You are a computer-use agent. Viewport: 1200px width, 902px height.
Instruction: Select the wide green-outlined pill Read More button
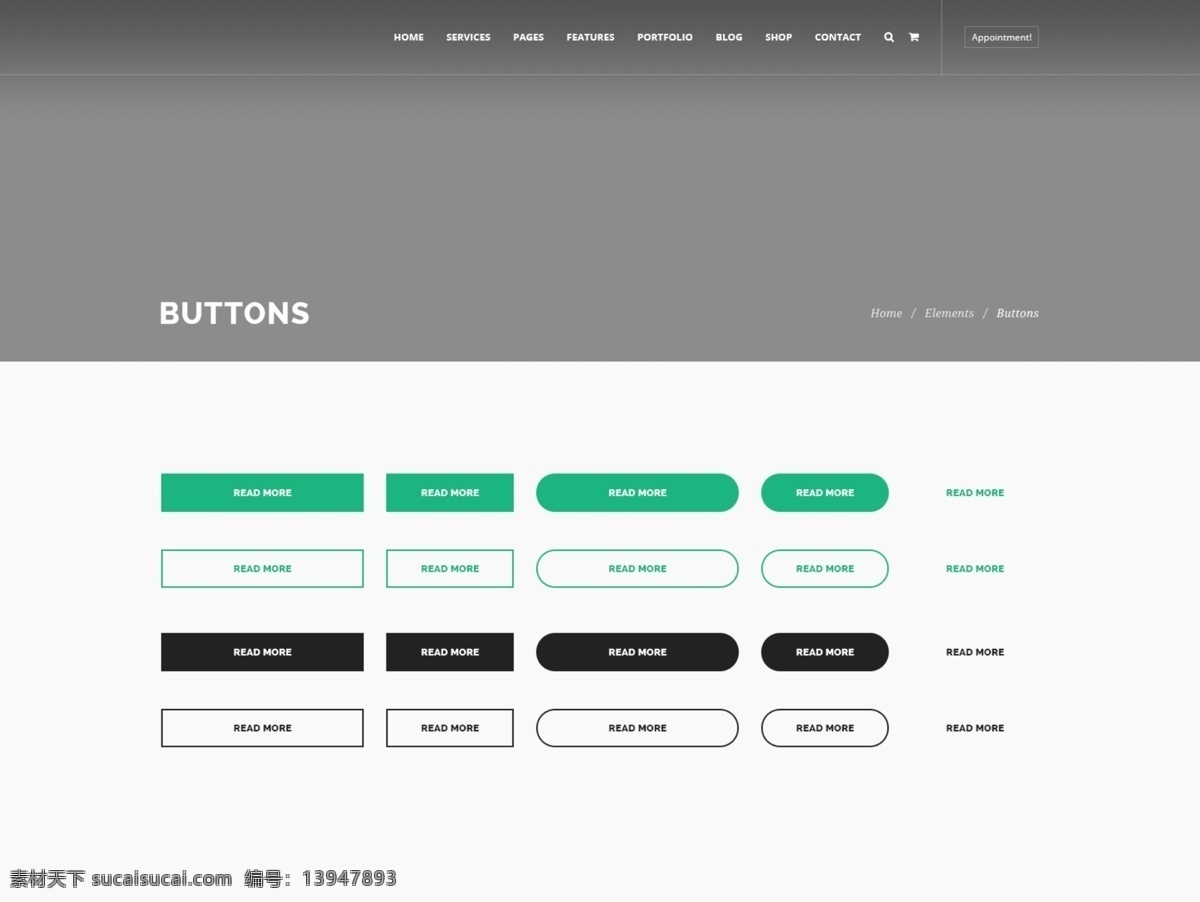637,569
